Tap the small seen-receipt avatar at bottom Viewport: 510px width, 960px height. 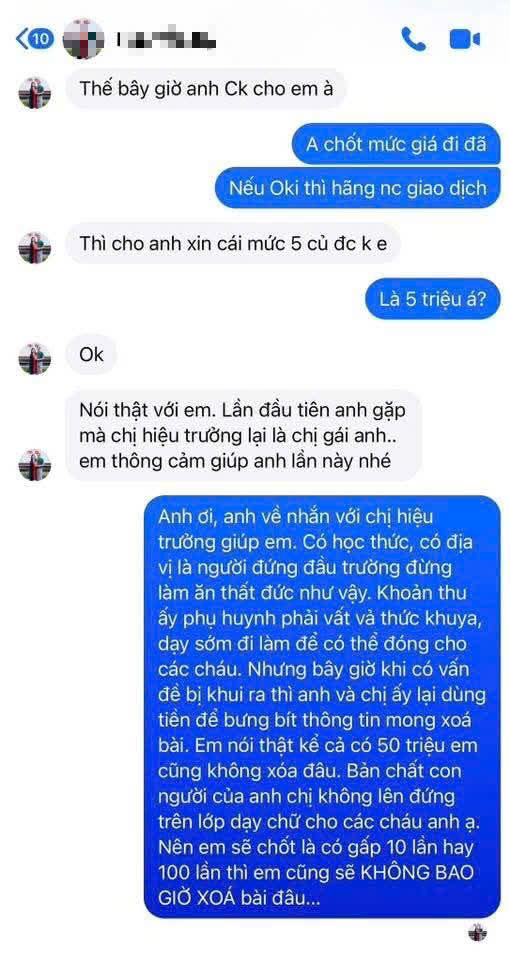[x=478, y=932]
